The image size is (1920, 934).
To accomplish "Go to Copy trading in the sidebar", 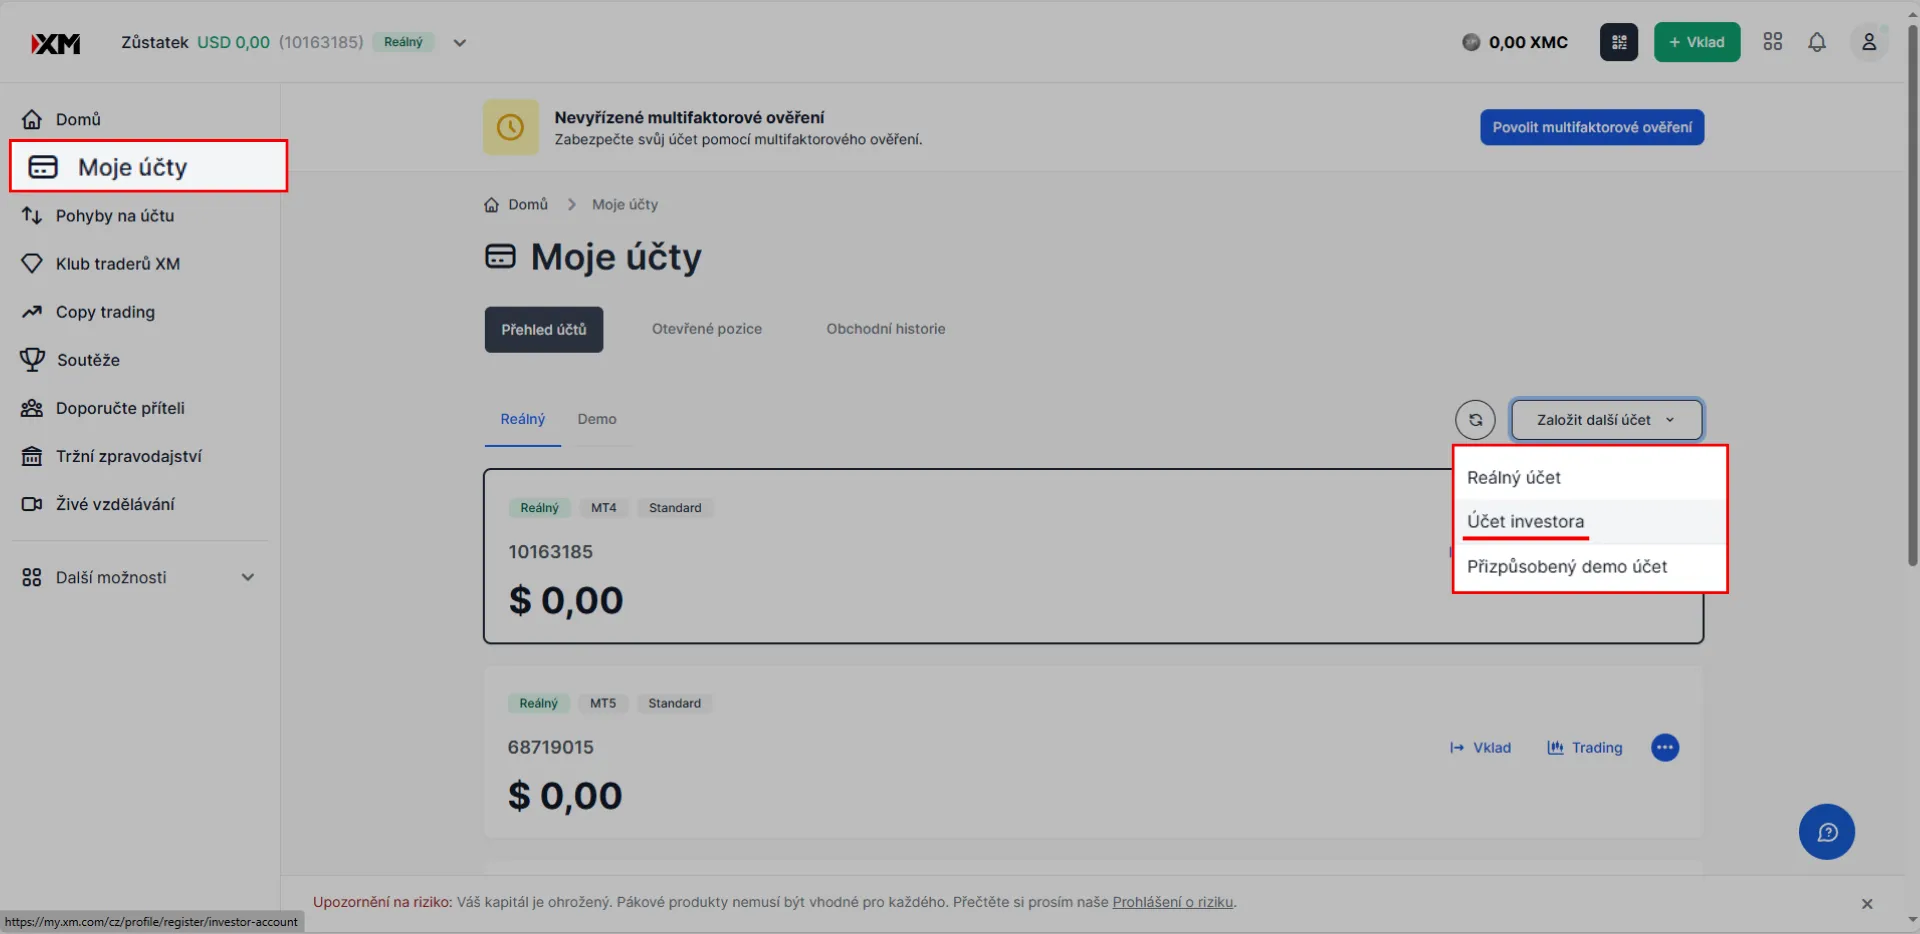I will [x=105, y=312].
